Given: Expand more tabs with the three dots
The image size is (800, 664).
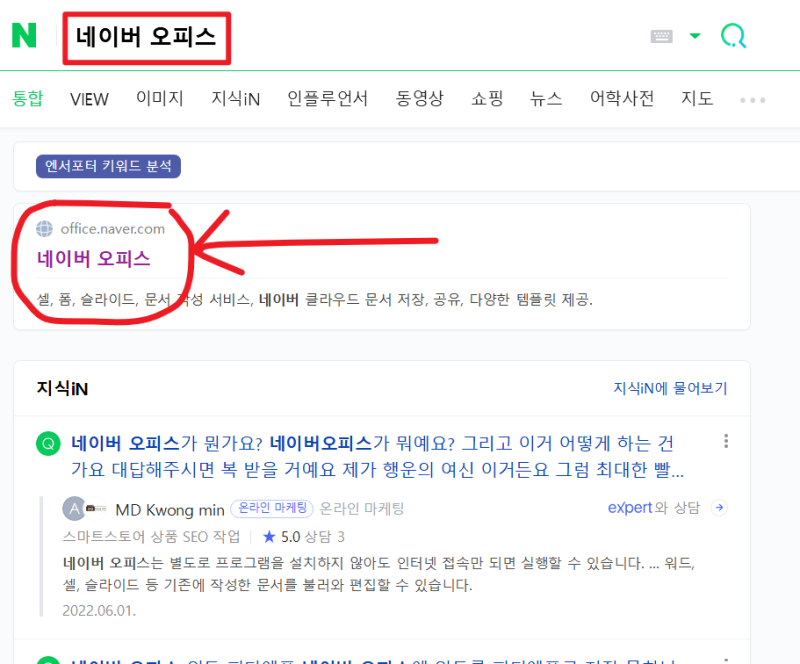Looking at the screenshot, I should [x=753, y=100].
